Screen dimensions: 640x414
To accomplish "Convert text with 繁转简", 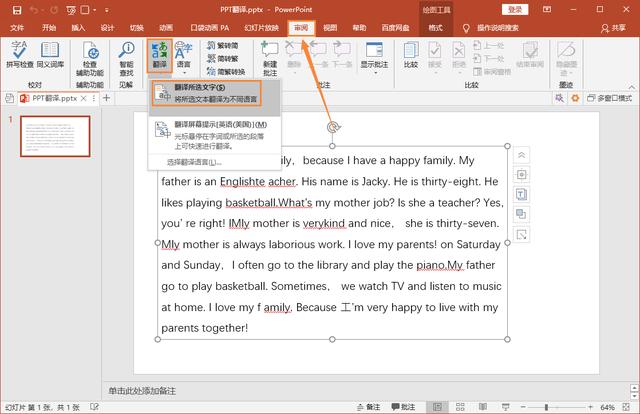I will tap(222, 45).
